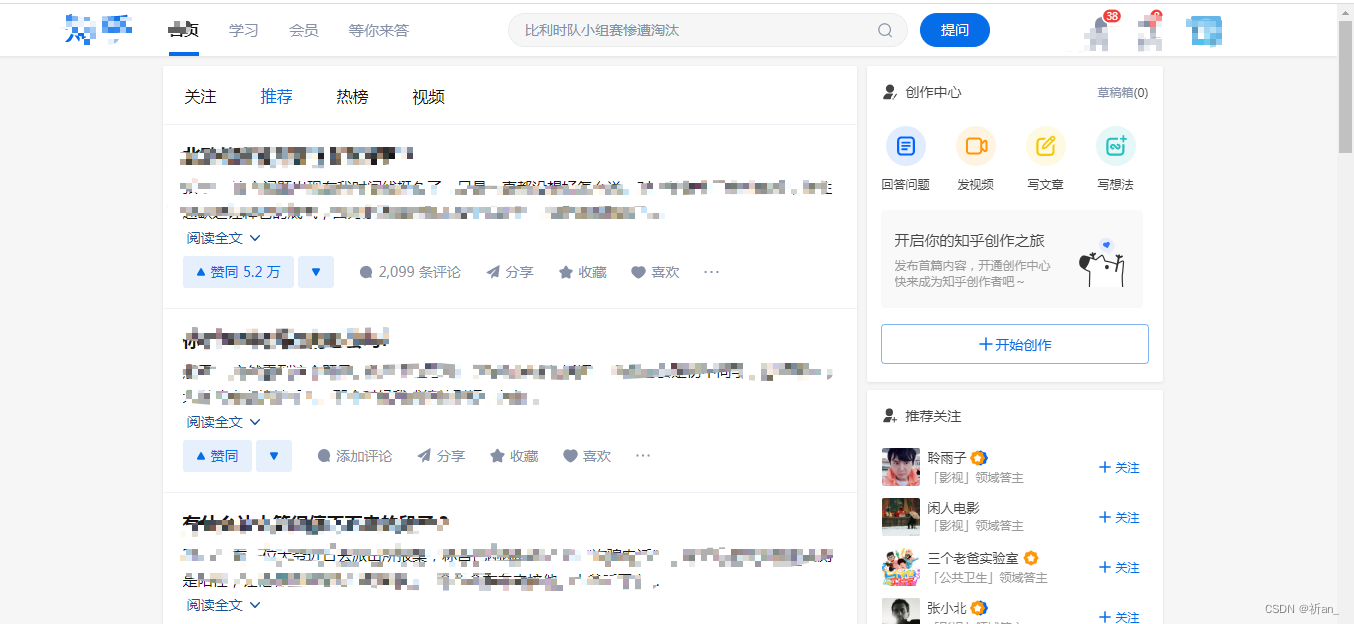Open the 闲人电影 profile name

(x=953, y=508)
